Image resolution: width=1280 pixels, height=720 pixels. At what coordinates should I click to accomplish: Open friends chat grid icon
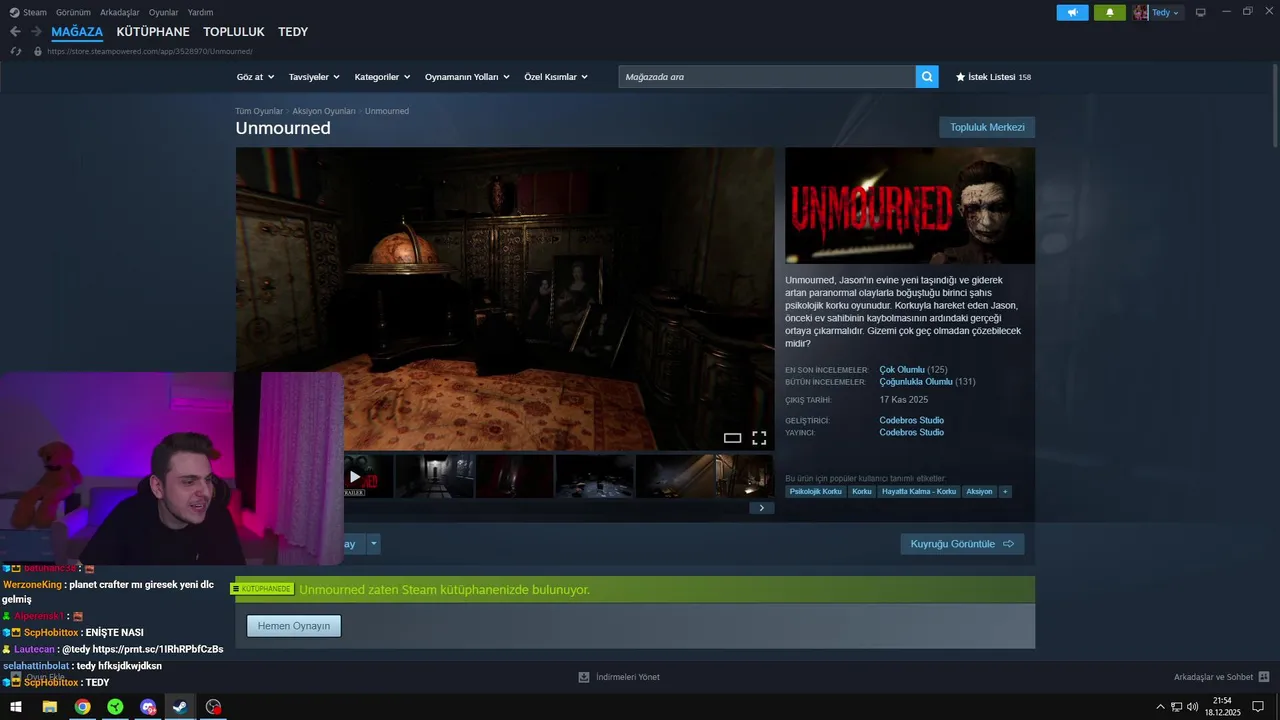1264,677
